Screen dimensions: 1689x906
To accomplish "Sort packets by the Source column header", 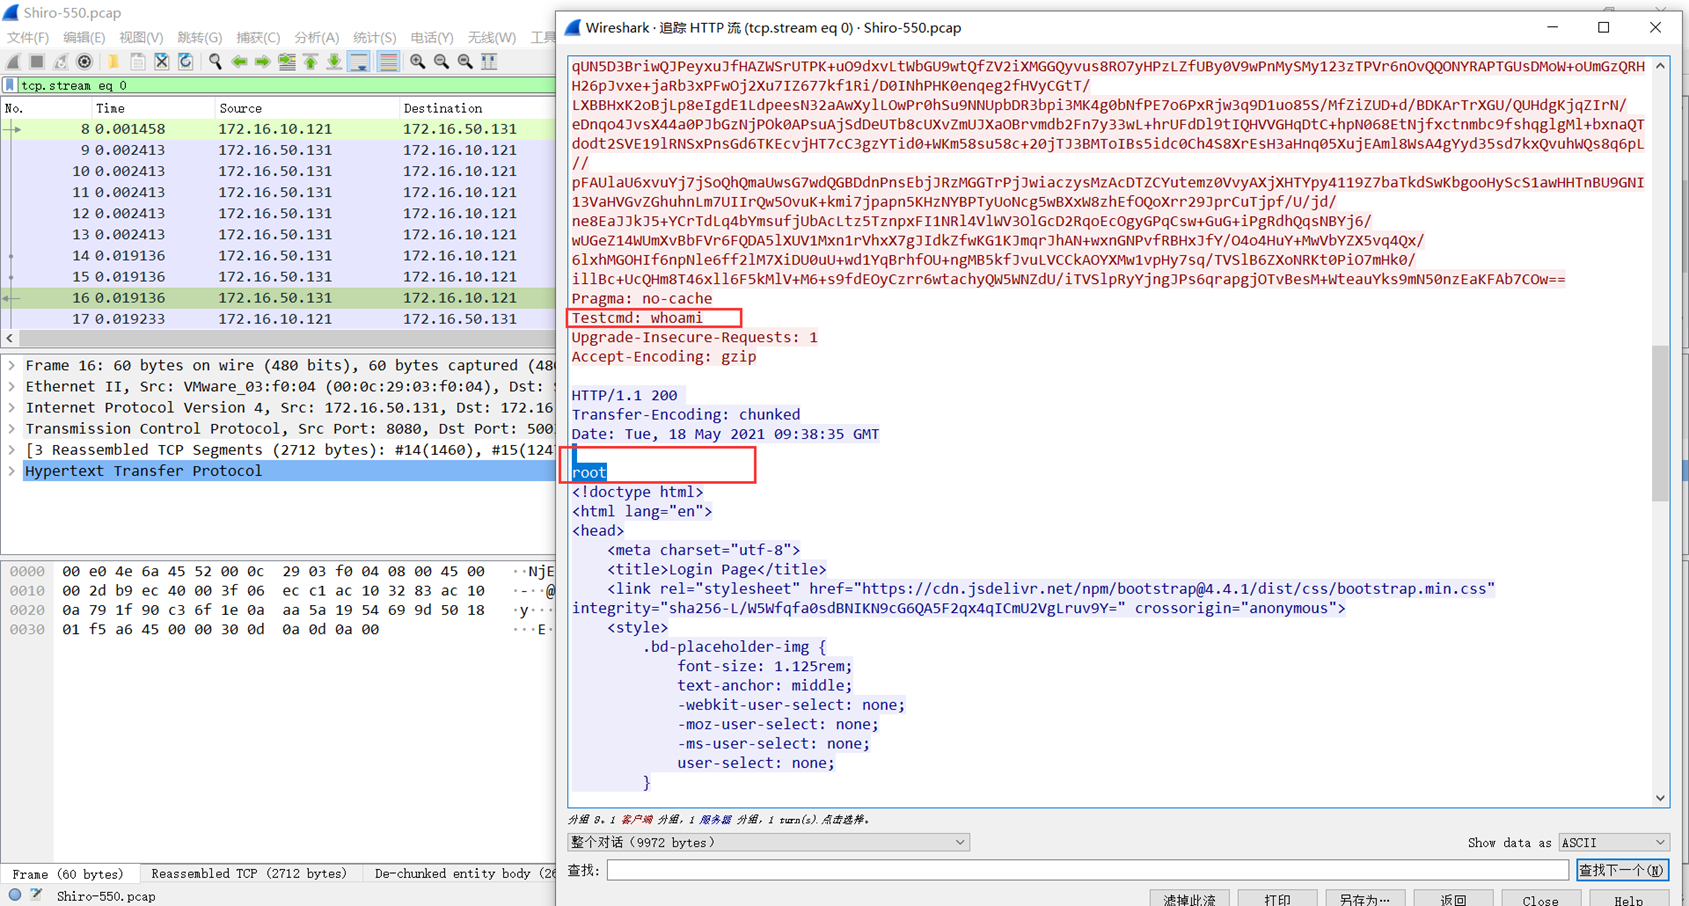I will (306, 108).
